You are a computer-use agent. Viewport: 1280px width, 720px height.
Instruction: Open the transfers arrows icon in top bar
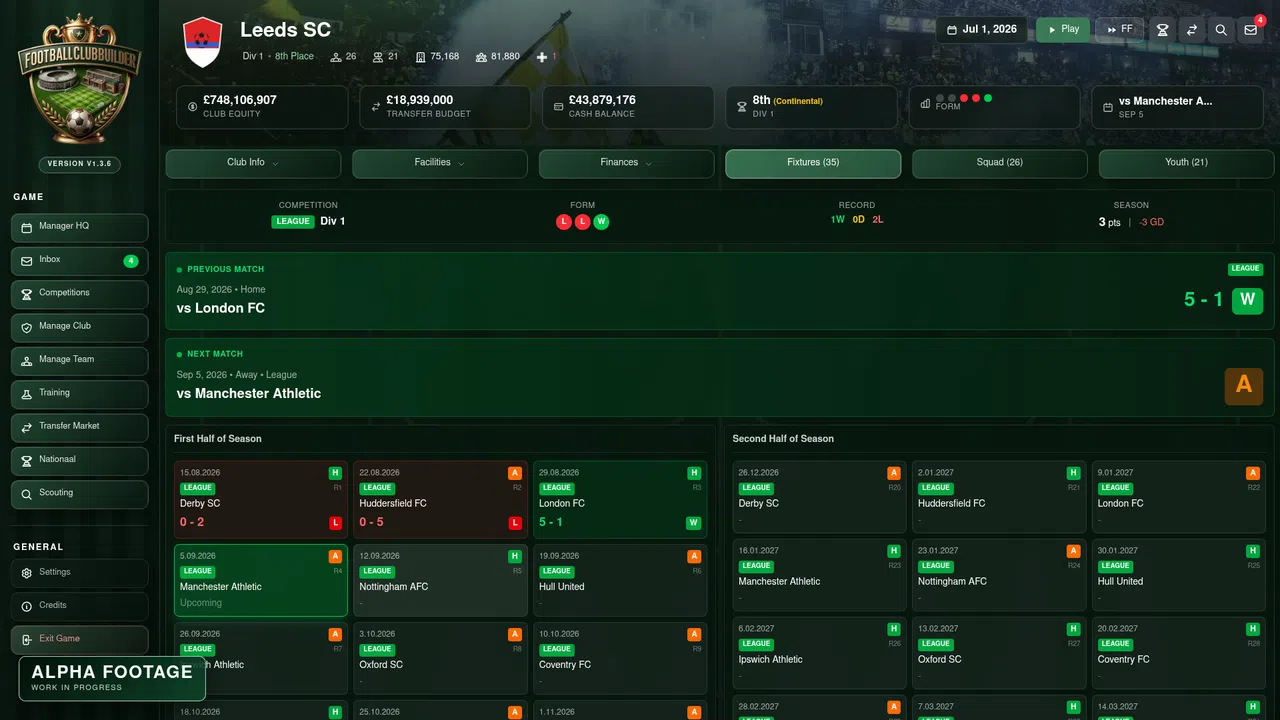tap(1192, 30)
